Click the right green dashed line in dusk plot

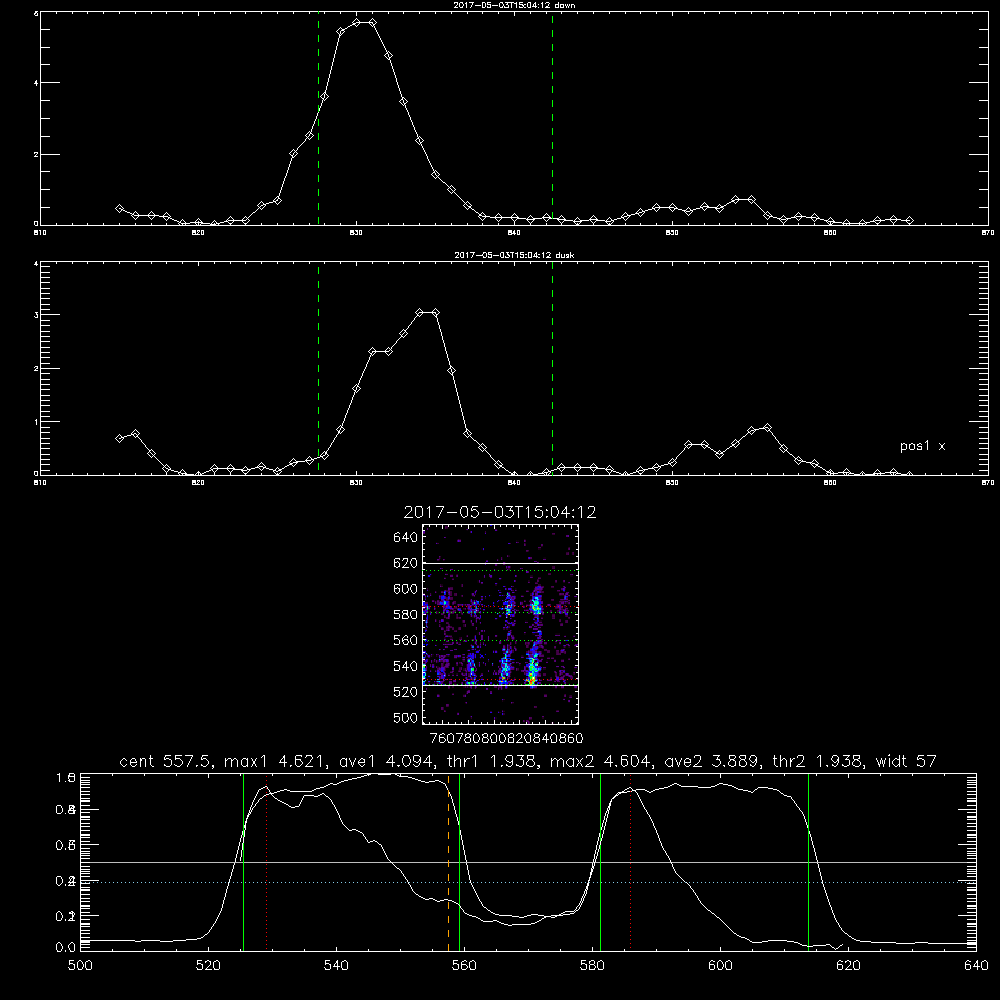pyautogui.click(x=553, y=368)
